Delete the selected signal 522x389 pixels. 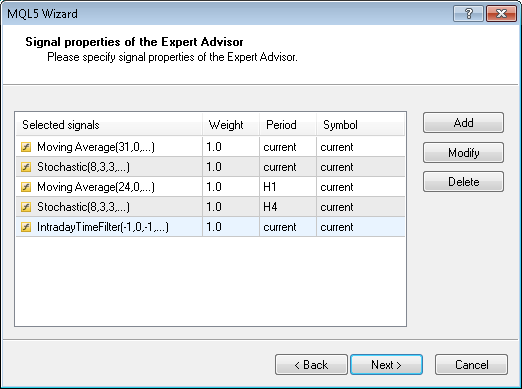tap(463, 182)
